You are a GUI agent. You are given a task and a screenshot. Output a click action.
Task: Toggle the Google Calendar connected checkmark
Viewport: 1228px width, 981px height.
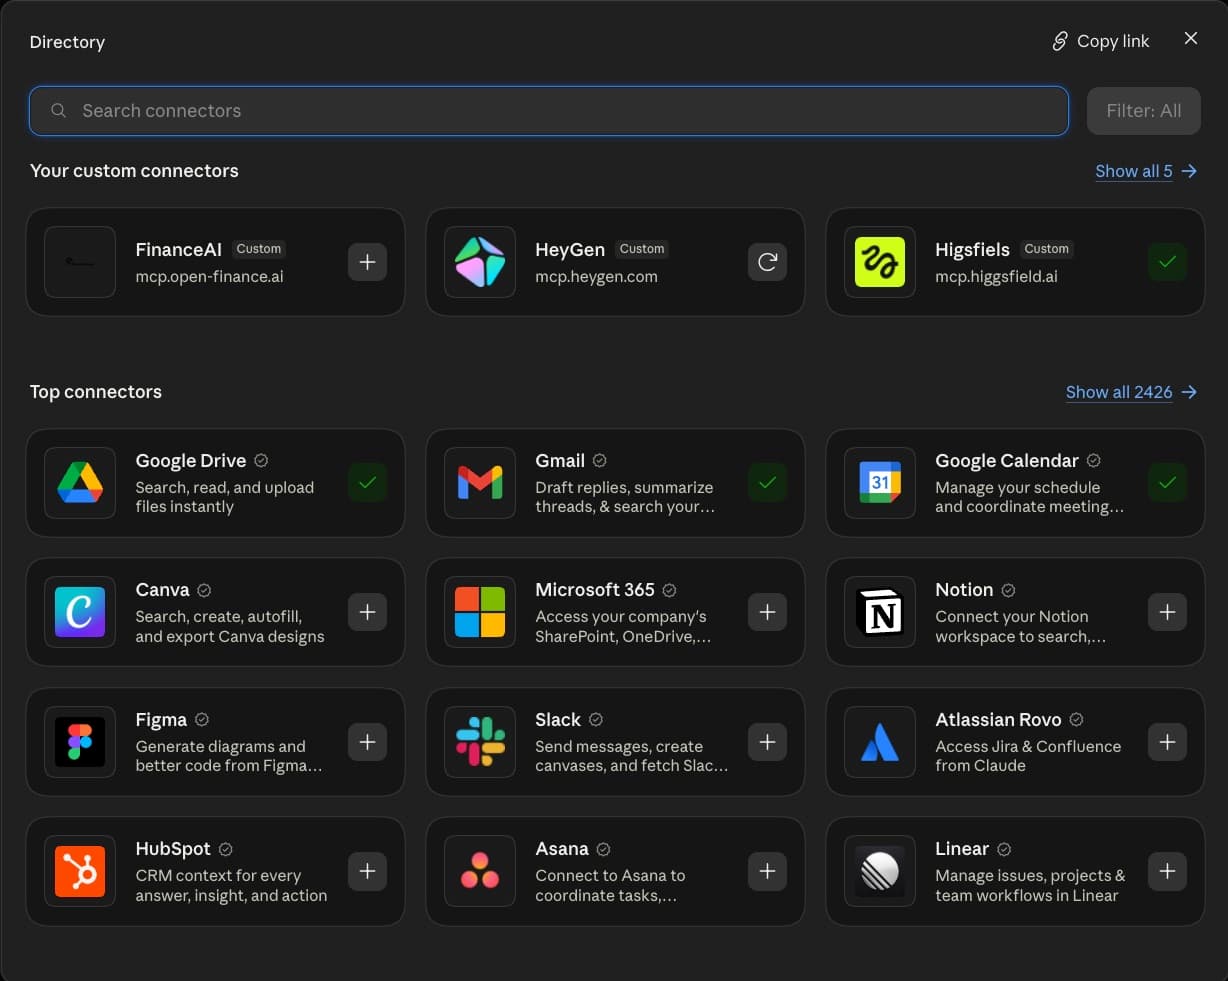1167,483
